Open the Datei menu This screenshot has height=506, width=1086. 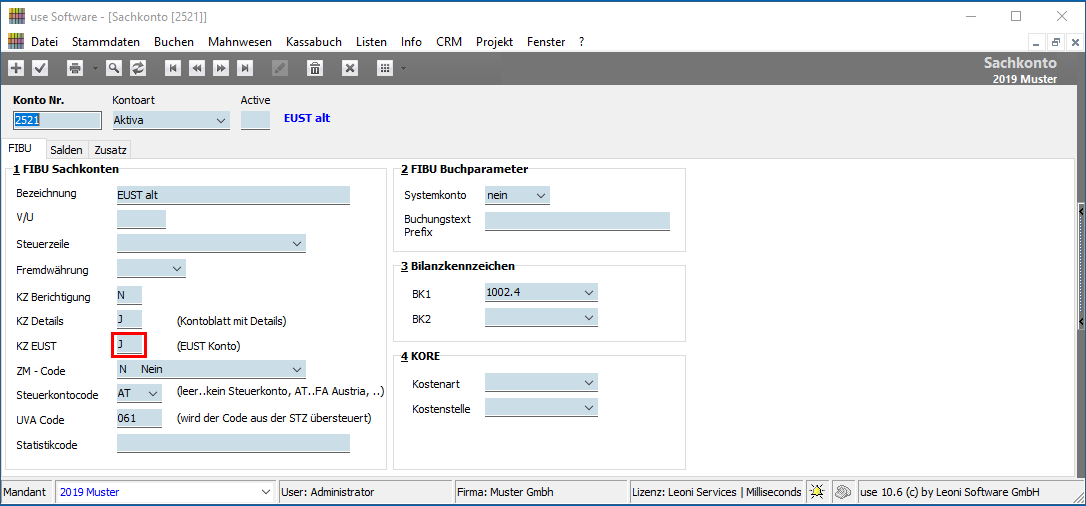[x=44, y=42]
